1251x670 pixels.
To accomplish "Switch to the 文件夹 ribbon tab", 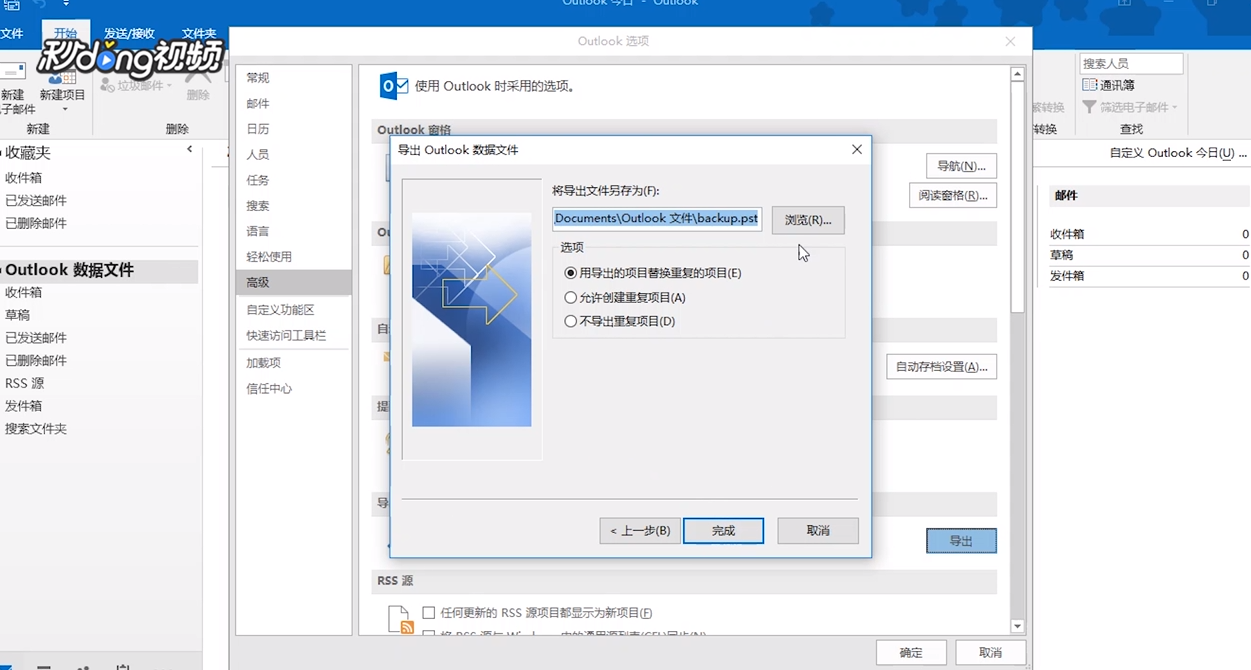I will coord(199,34).
